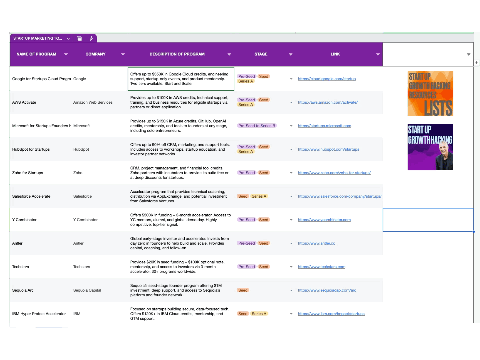Click the yellow Series A chip in the Salesforce row
Screen dimensions: 480x360
(x=259, y=196)
